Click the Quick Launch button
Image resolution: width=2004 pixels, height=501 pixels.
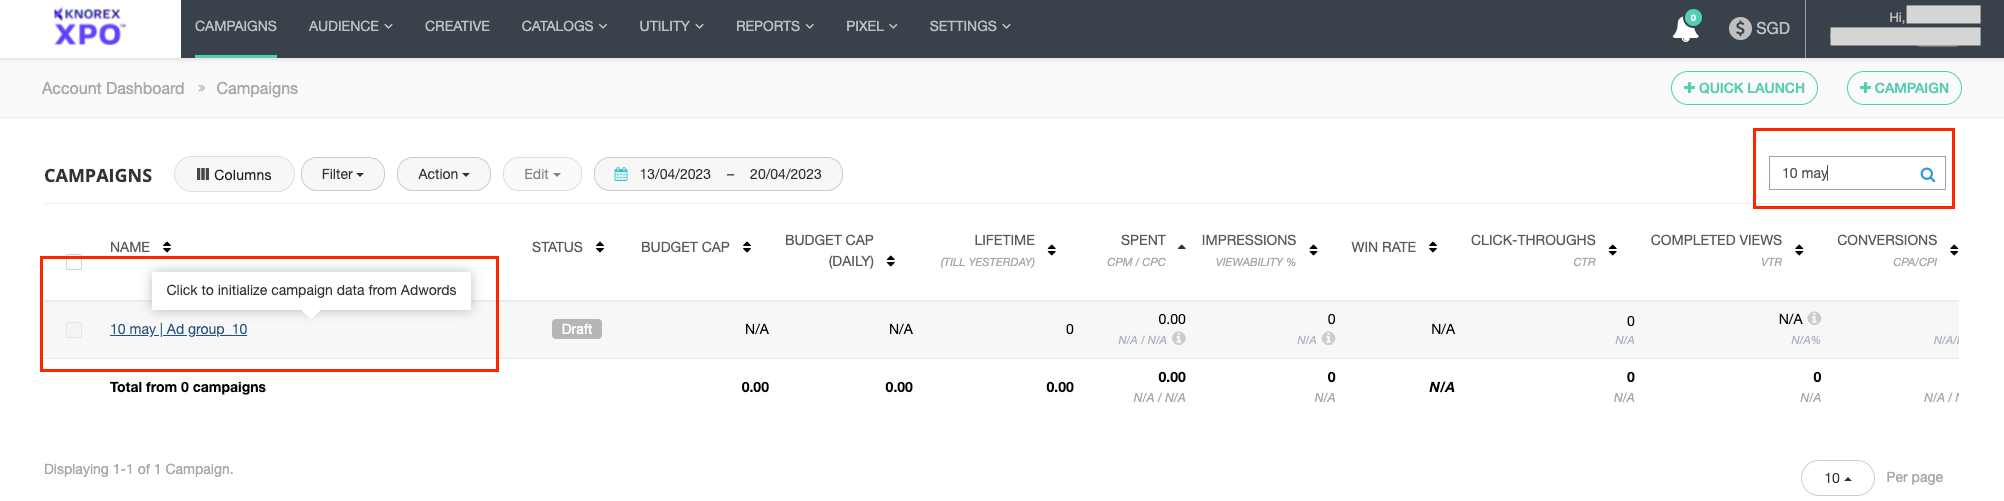(1743, 88)
